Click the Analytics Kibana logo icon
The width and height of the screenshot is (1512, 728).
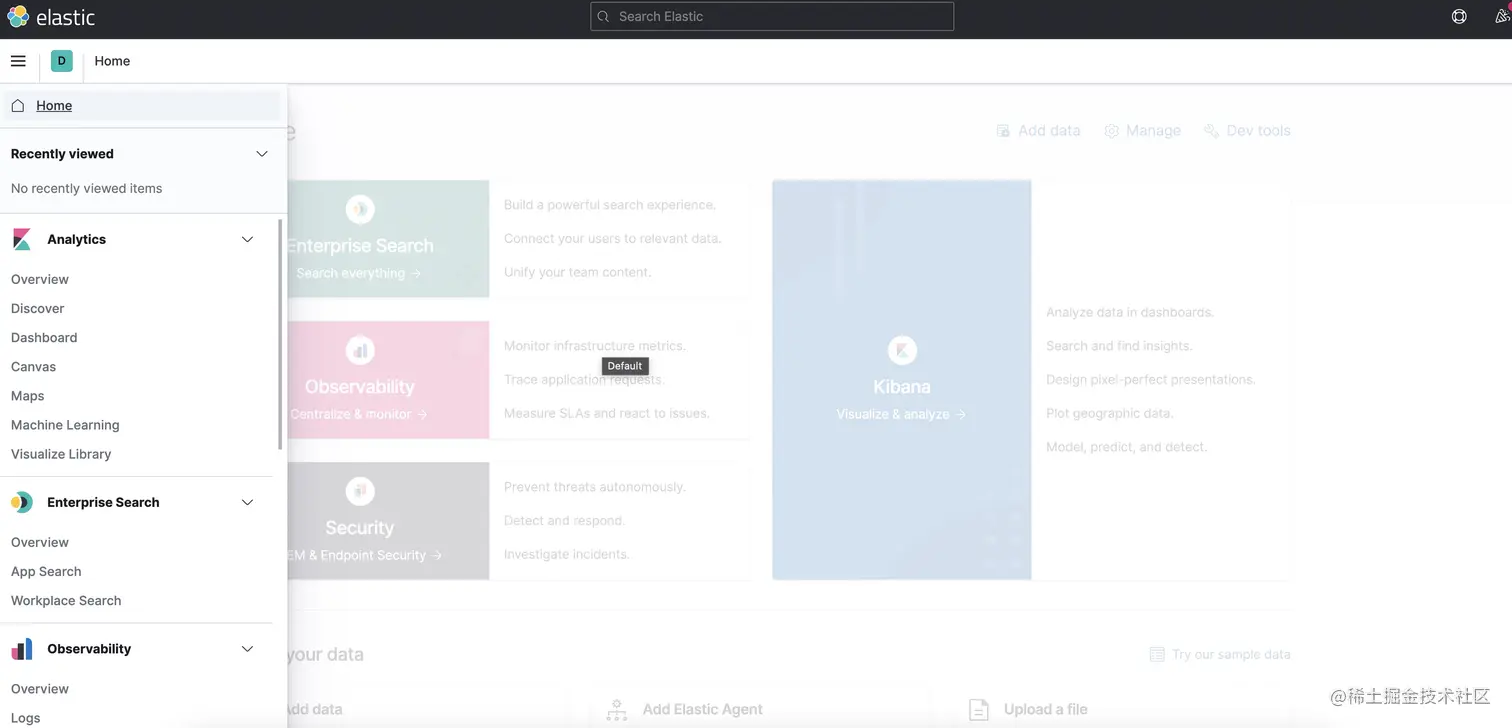click(22, 239)
